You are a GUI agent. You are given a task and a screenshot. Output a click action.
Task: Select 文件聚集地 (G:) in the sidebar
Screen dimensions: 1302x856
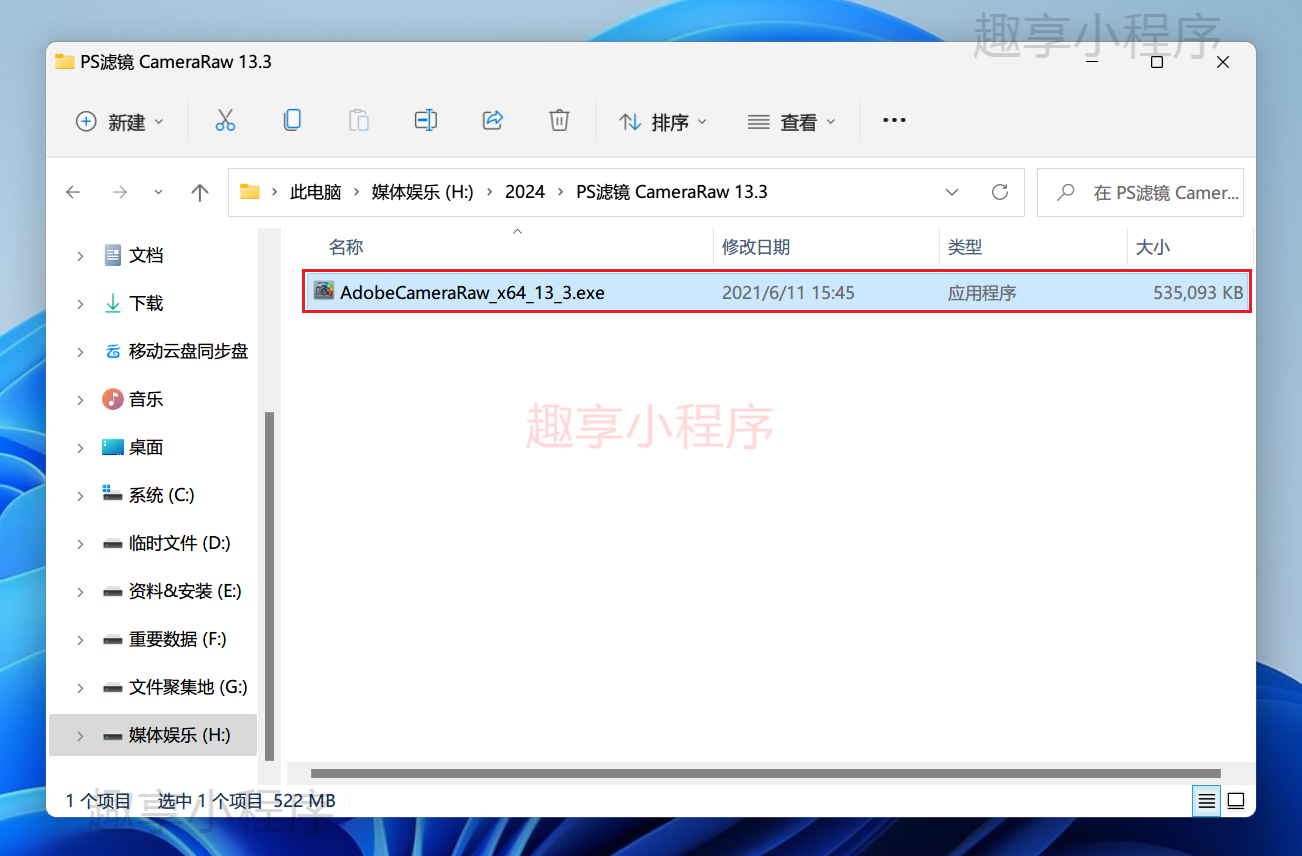click(x=188, y=687)
